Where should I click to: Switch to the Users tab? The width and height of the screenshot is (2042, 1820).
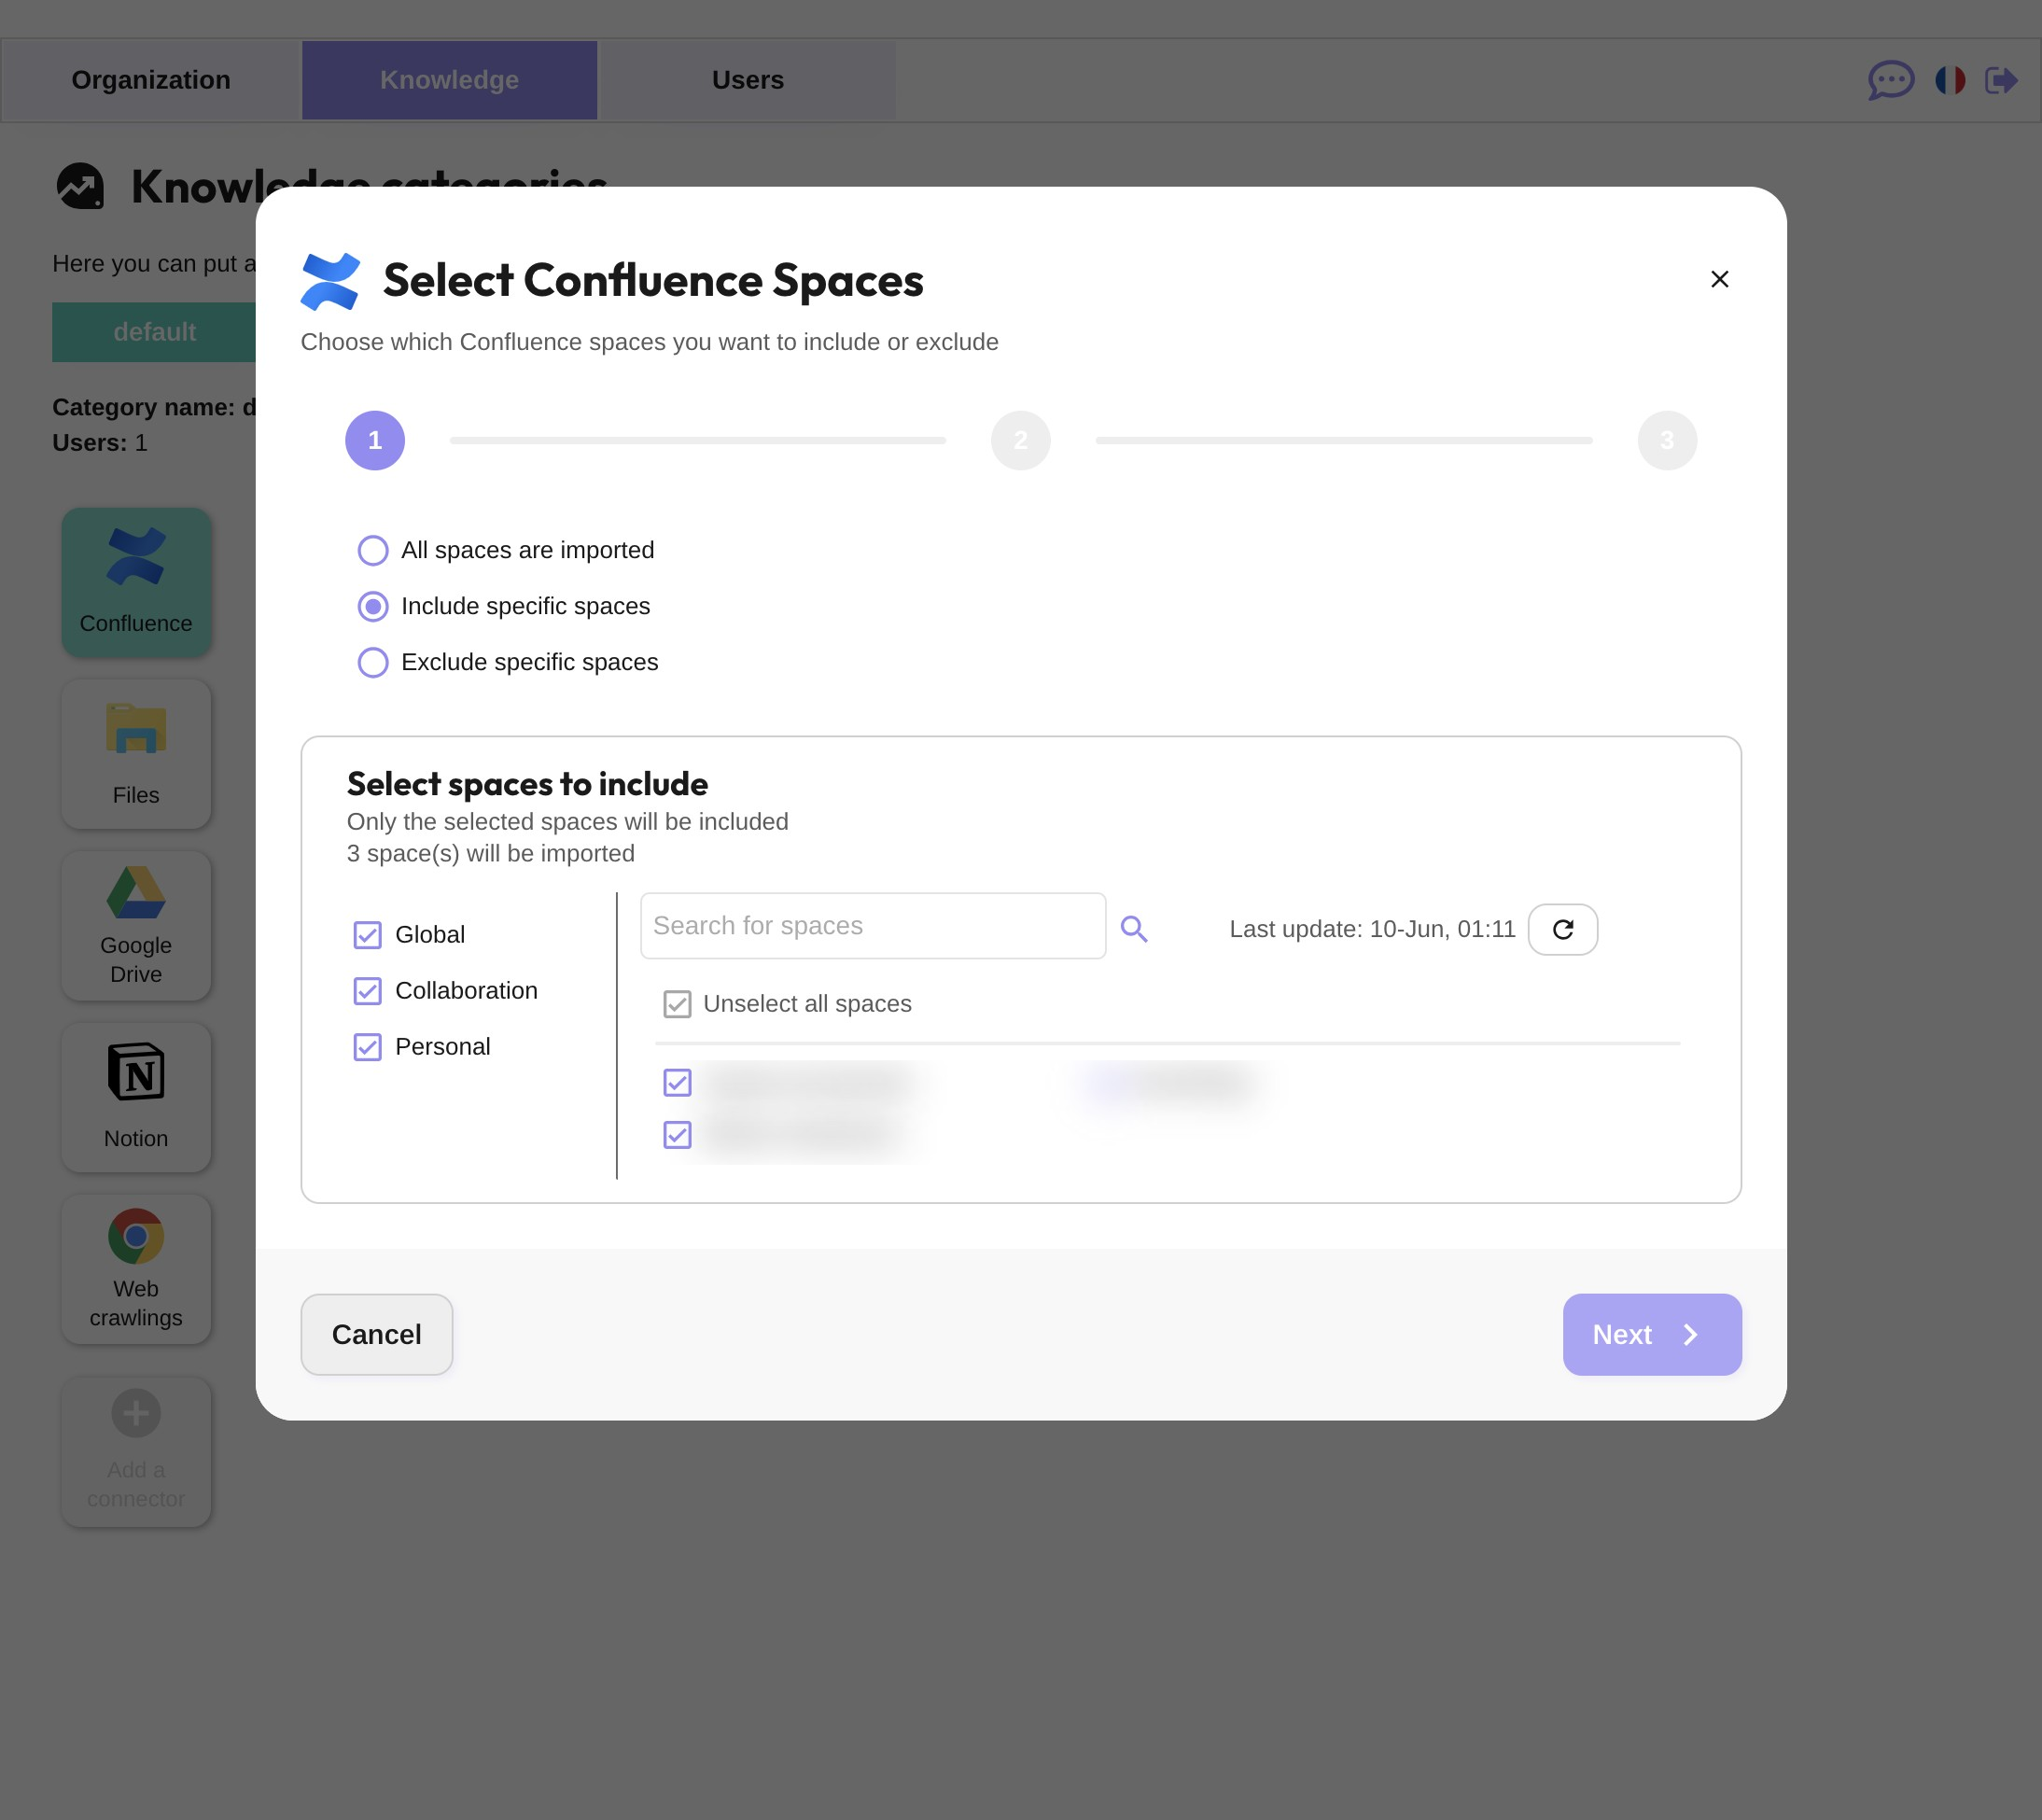pos(747,80)
